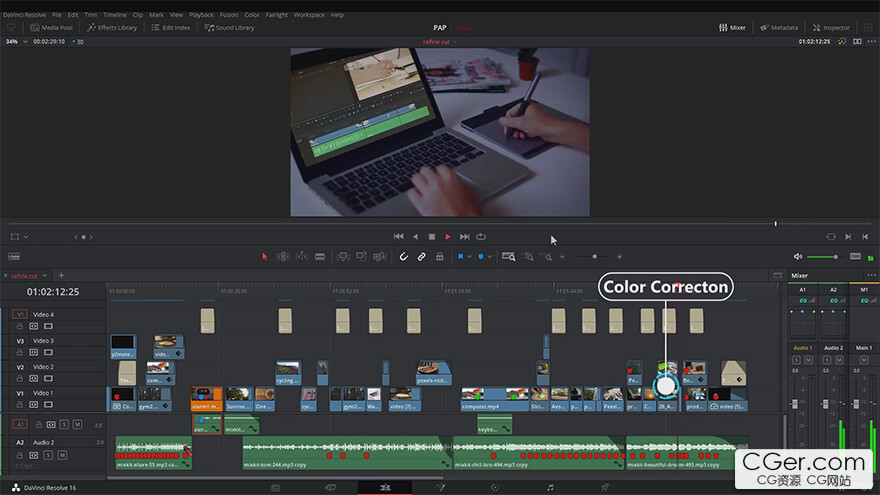Go to last frame

[x=465, y=237]
